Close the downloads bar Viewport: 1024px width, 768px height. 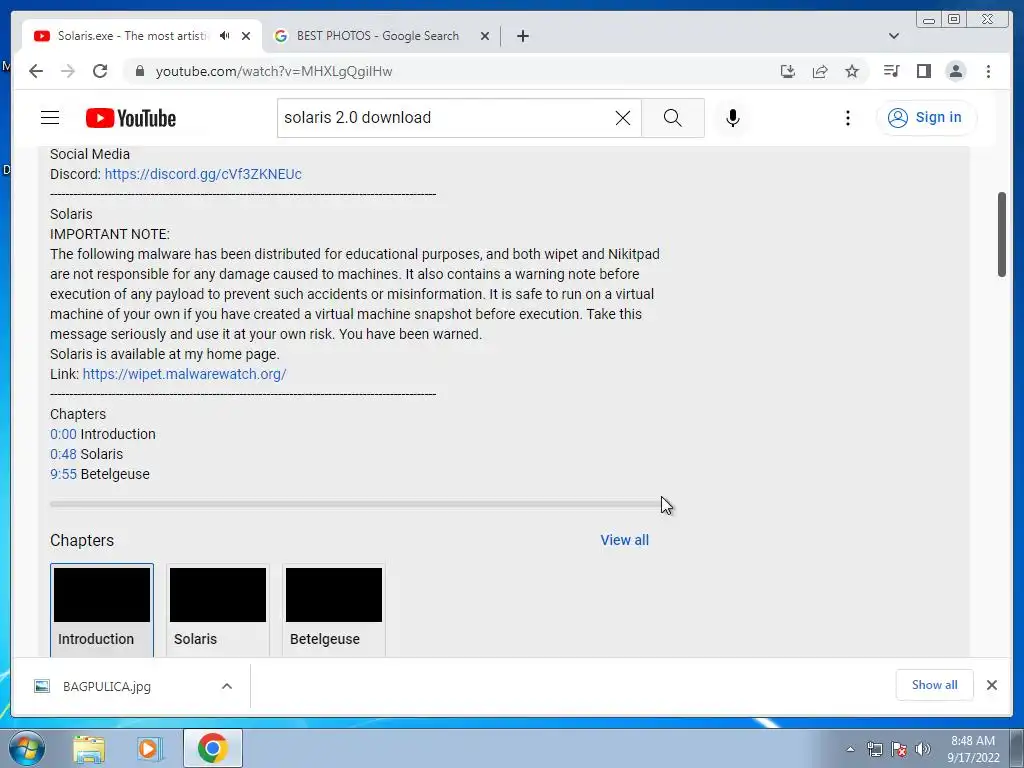tap(991, 684)
